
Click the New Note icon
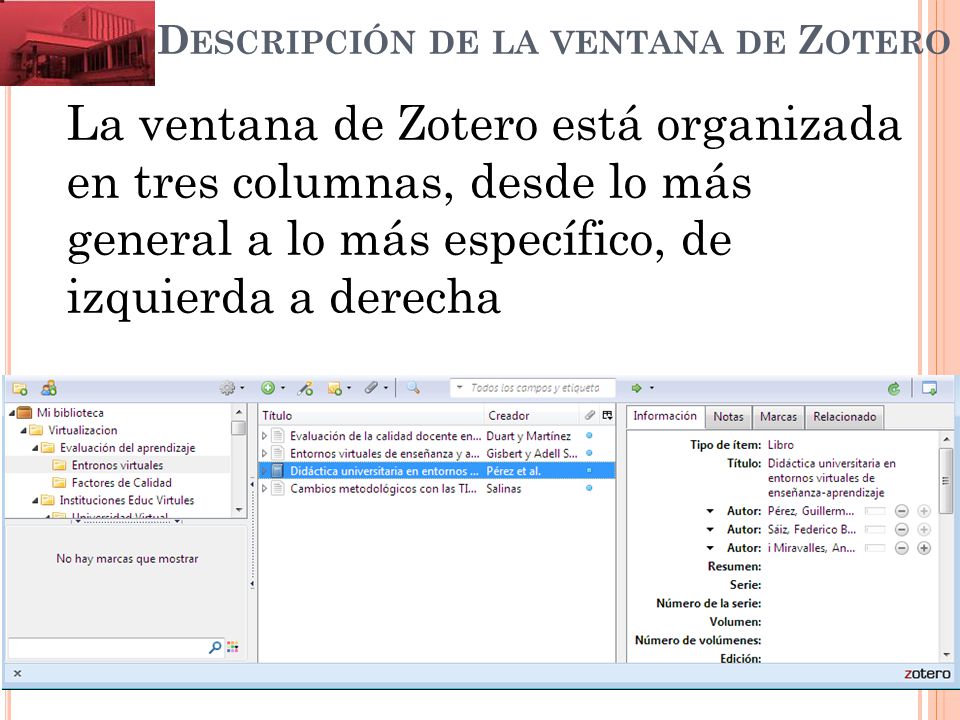click(x=334, y=388)
